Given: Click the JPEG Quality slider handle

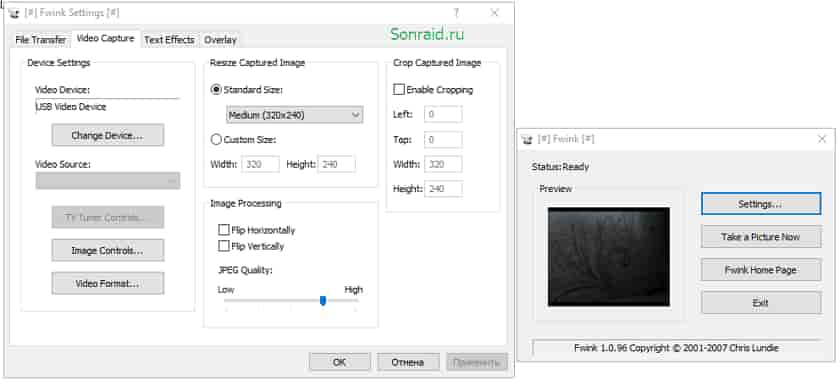Looking at the screenshot, I should click(x=322, y=300).
